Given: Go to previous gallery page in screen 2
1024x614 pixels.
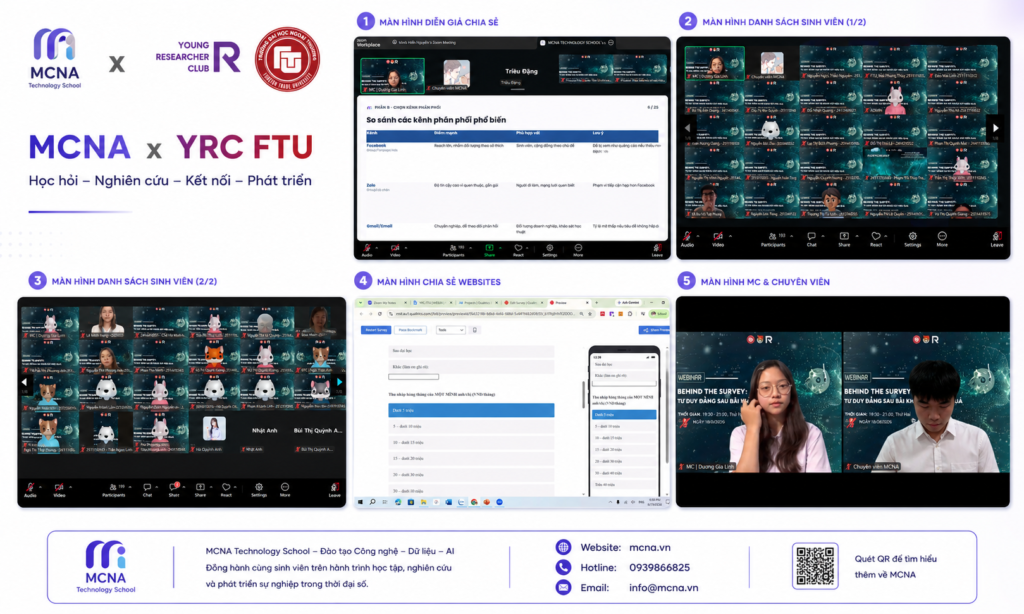Looking at the screenshot, I should (x=687, y=128).
